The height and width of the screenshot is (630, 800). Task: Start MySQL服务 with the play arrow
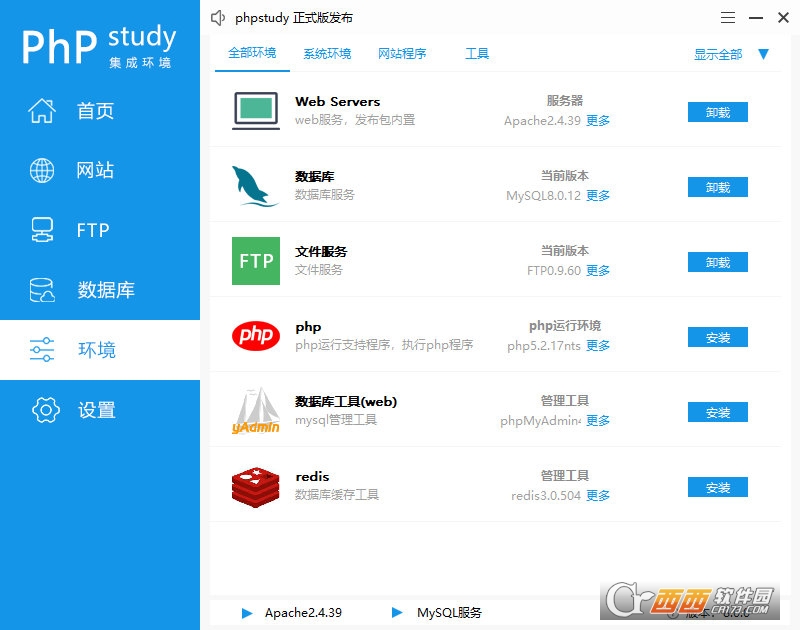pos(397,612)
